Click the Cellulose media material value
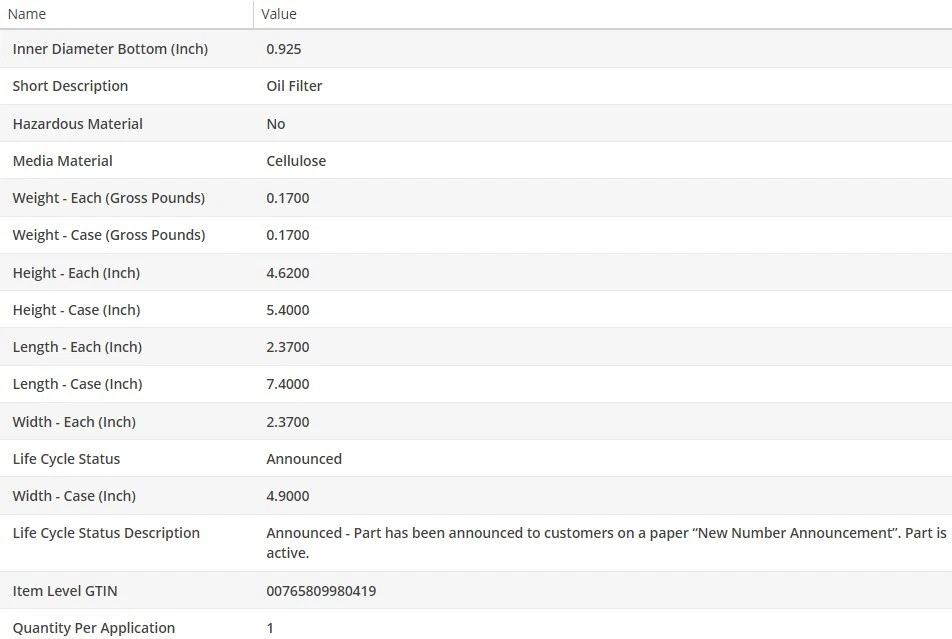Screen dimensions: 952x639 pos(296,161)
